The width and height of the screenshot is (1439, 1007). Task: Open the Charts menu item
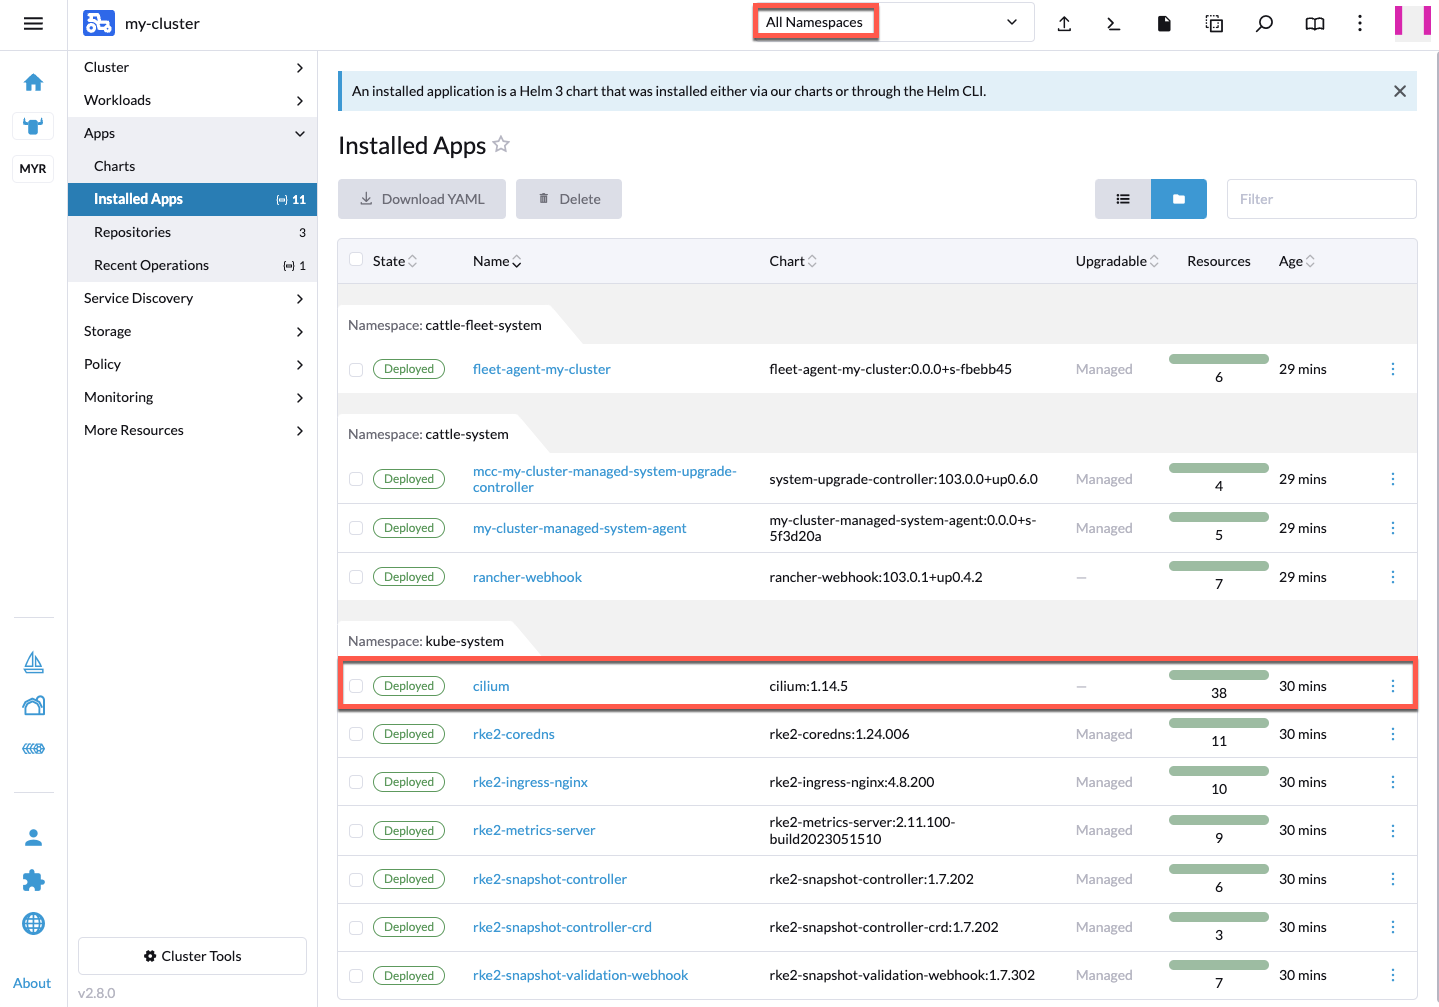(x=192, y=166)
